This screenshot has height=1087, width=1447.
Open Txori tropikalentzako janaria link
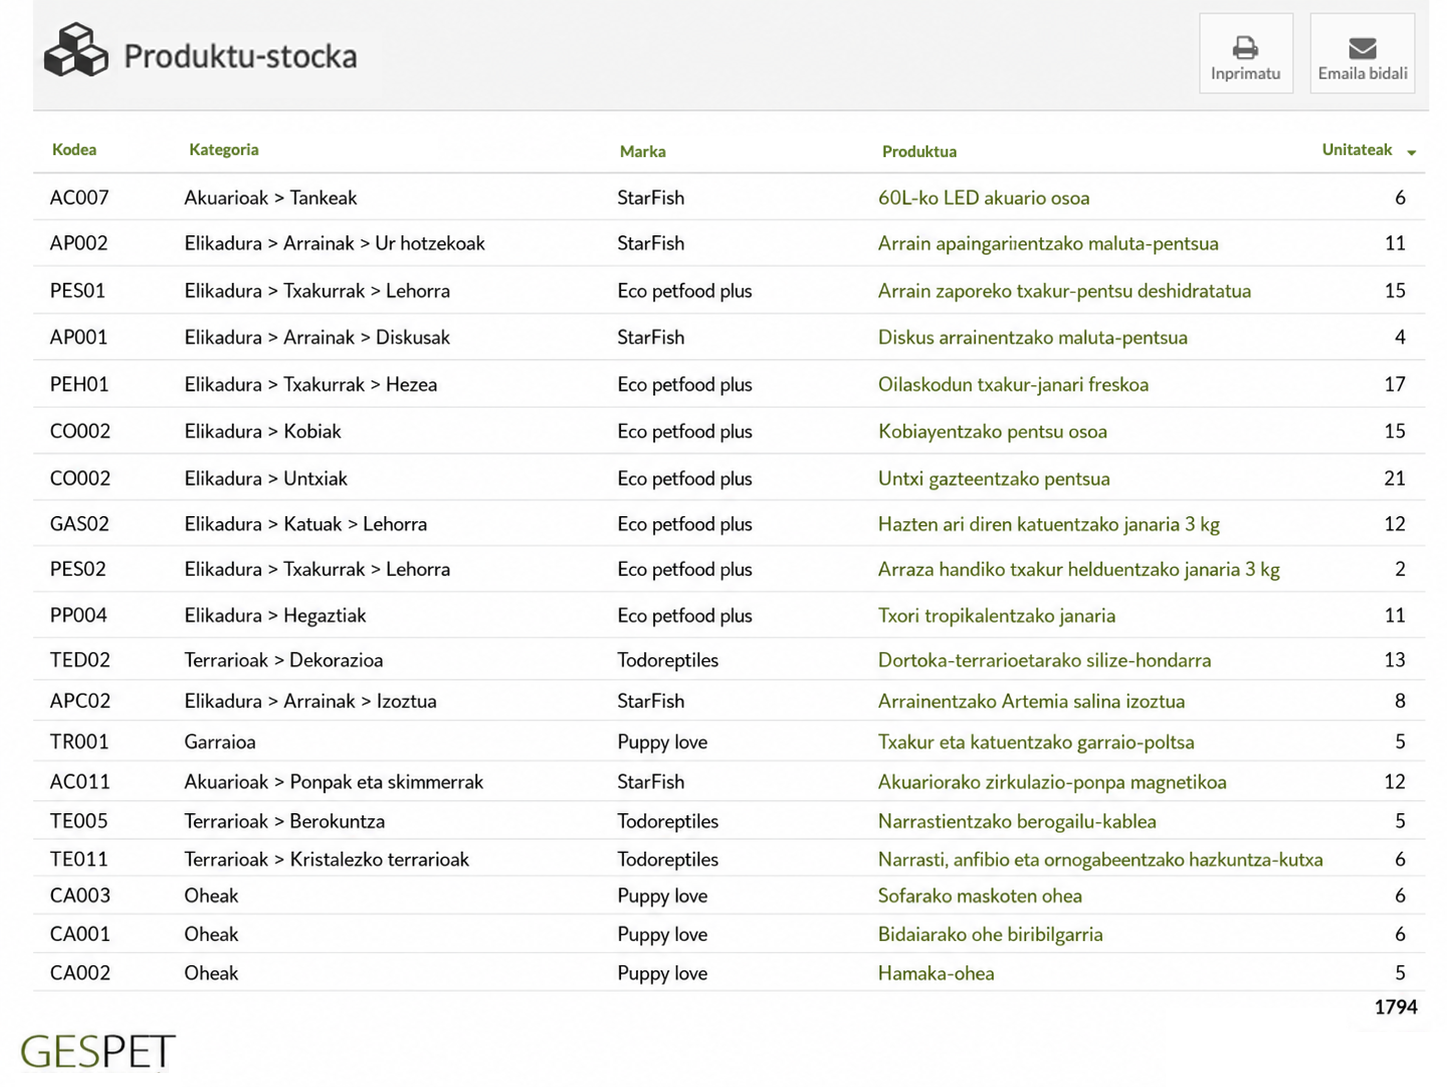coord(996,616)
